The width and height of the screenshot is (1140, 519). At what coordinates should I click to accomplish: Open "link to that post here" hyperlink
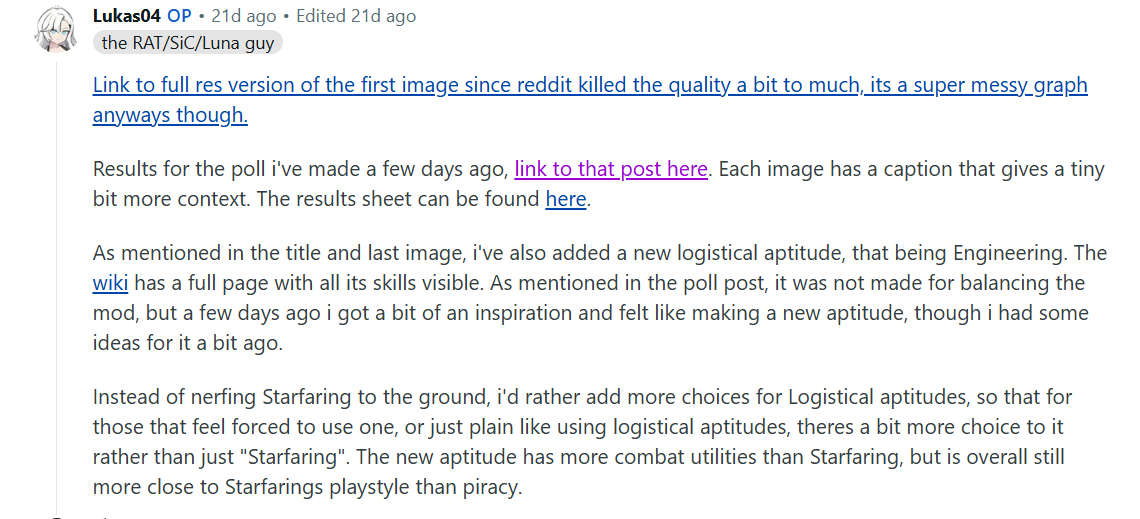click(611, 169)
